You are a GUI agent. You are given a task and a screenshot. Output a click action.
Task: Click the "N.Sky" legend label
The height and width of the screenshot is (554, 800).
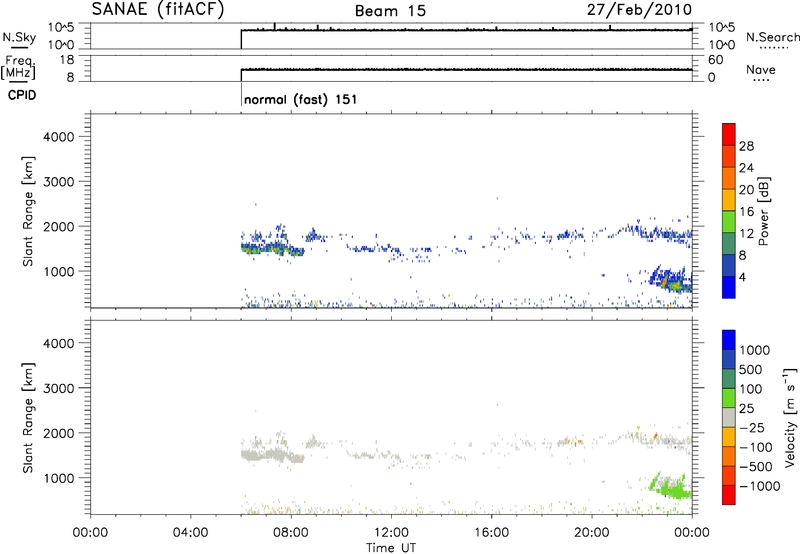19,37
